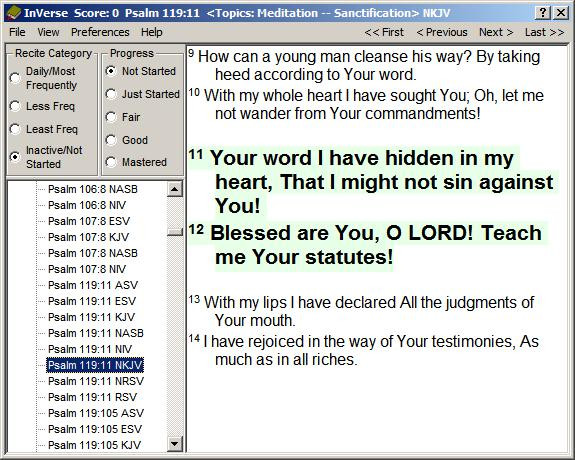Advance with the Next > button
Screen dimensions: 575x460
pyautogui.click(x=496, y=32)
